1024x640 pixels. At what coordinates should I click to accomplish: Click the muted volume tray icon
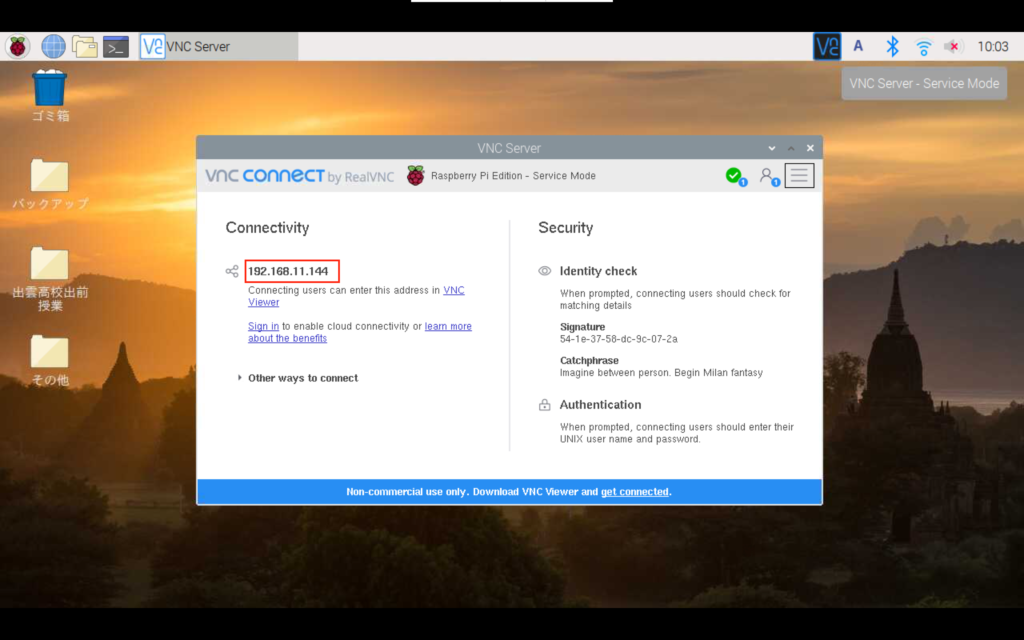(953, 47)
